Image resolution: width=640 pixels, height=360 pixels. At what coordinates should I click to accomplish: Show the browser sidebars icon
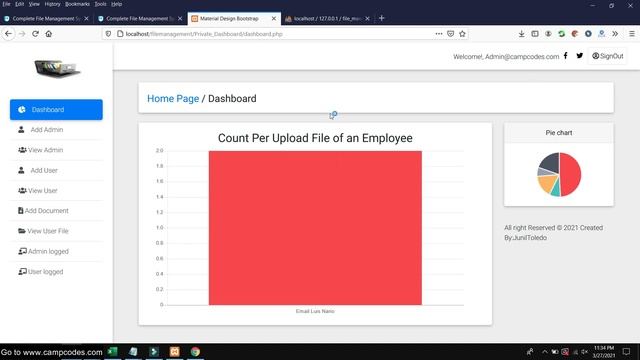535,34
